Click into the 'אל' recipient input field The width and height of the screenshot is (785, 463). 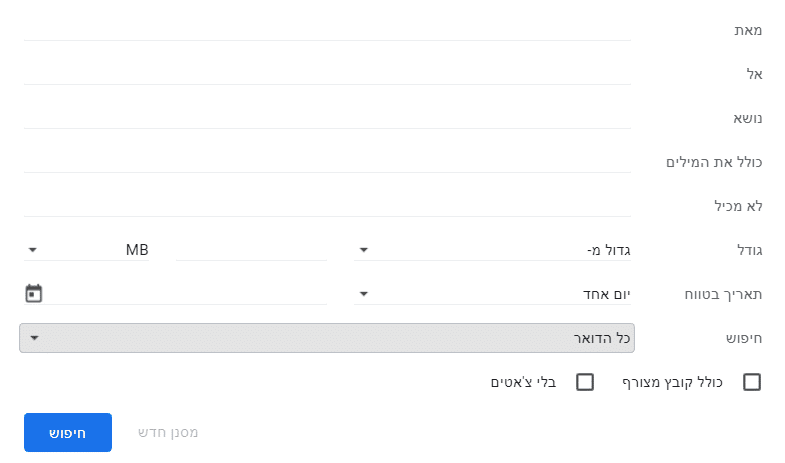[x=327, y=73]
